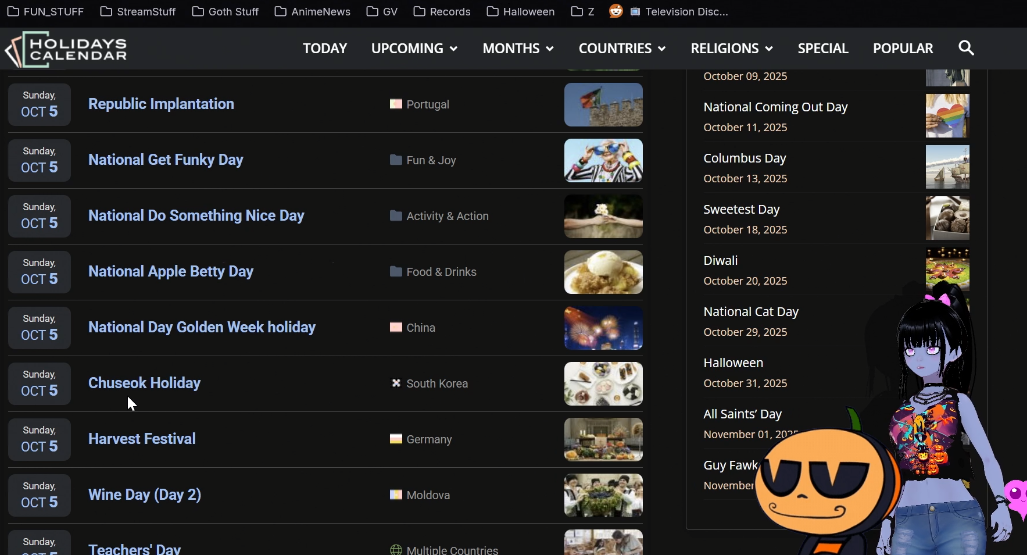Open the Chuseok Holiday link
Screen dimensions: 1027x555
click(x=144, y=383)
